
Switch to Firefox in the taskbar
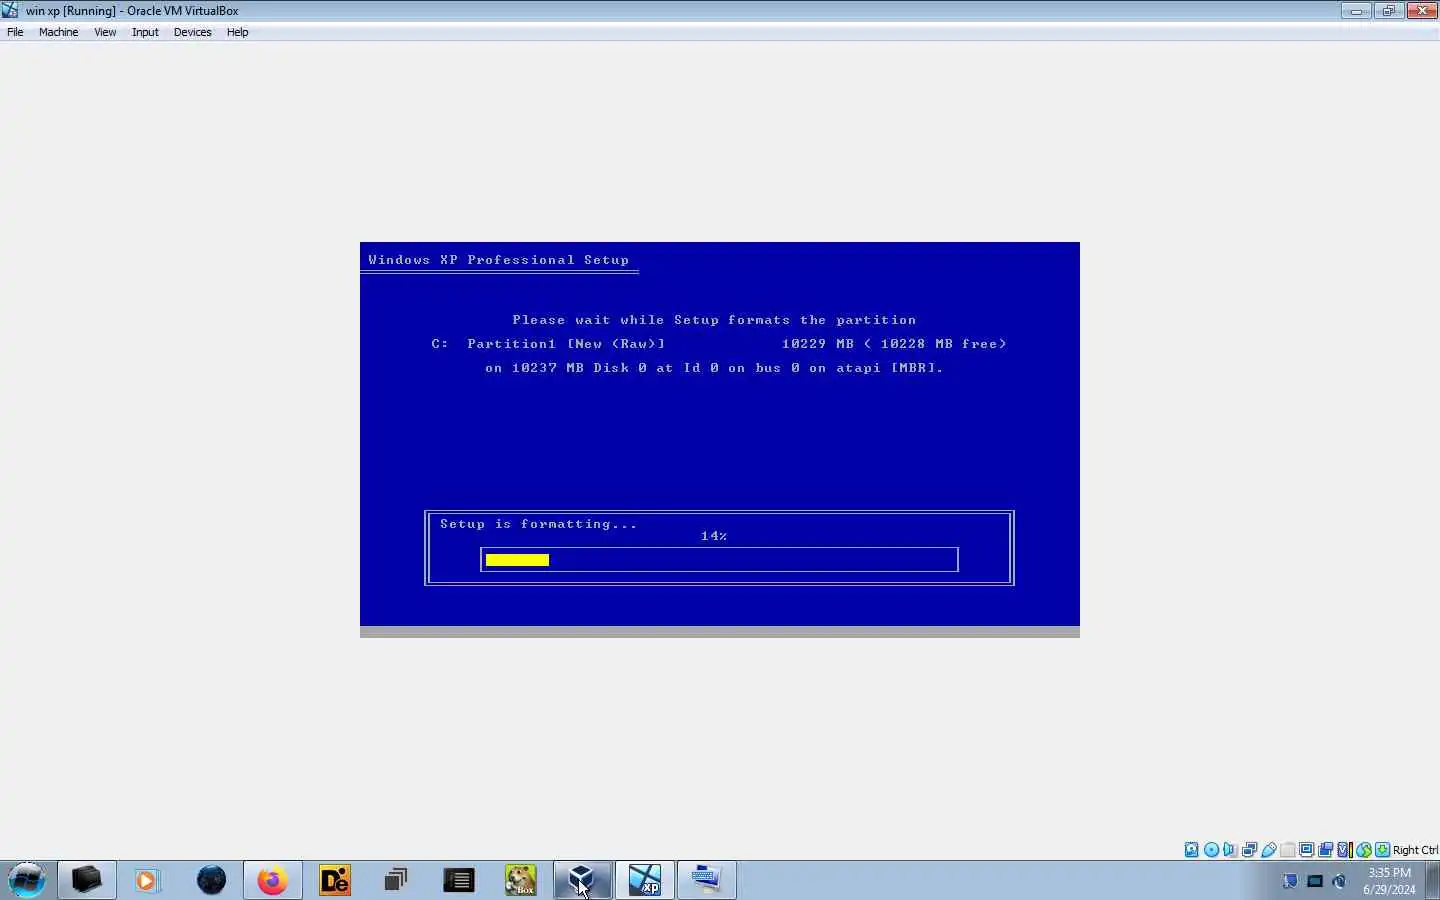pos(272,880)
